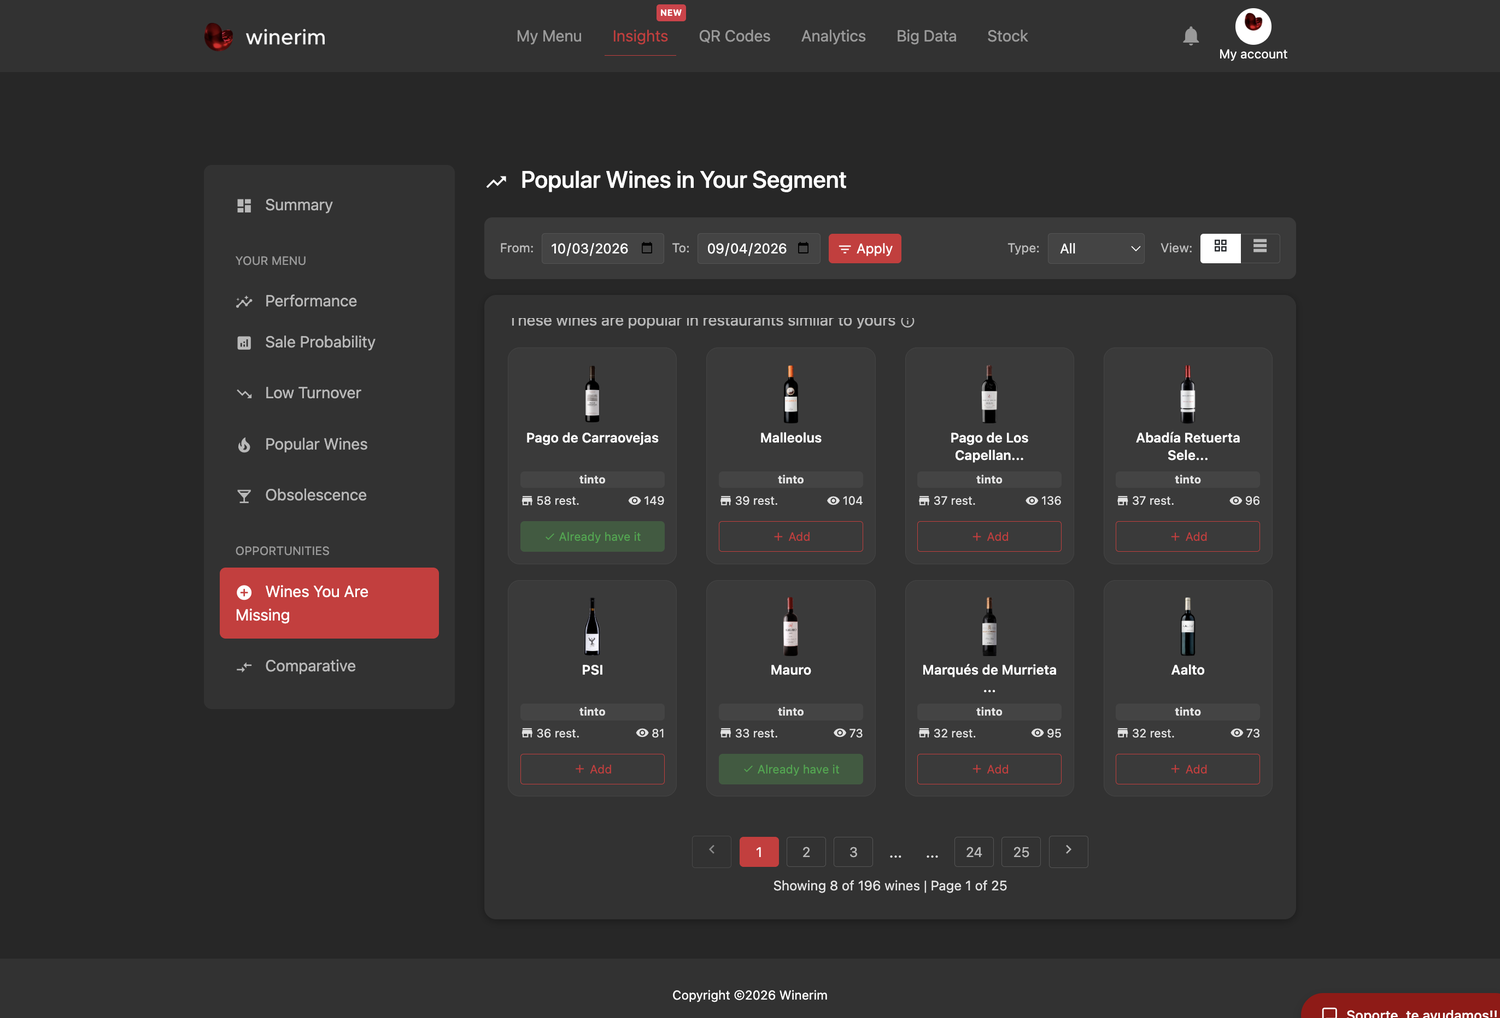Open the Big Data tab
This screenshot has width=1500, height=1018.
pyautogui.click(x=926, y=36)
